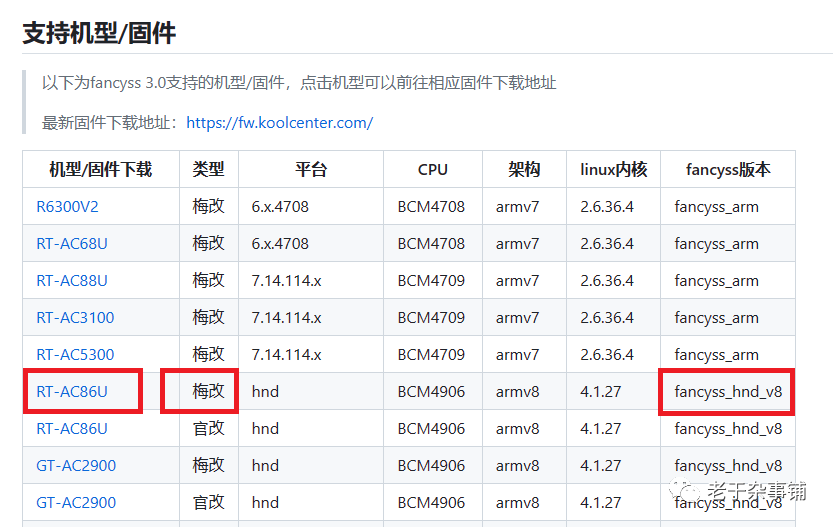
Task: Open RT-AC86U link in the 官改 row
Action: click(x=72, y=429)
